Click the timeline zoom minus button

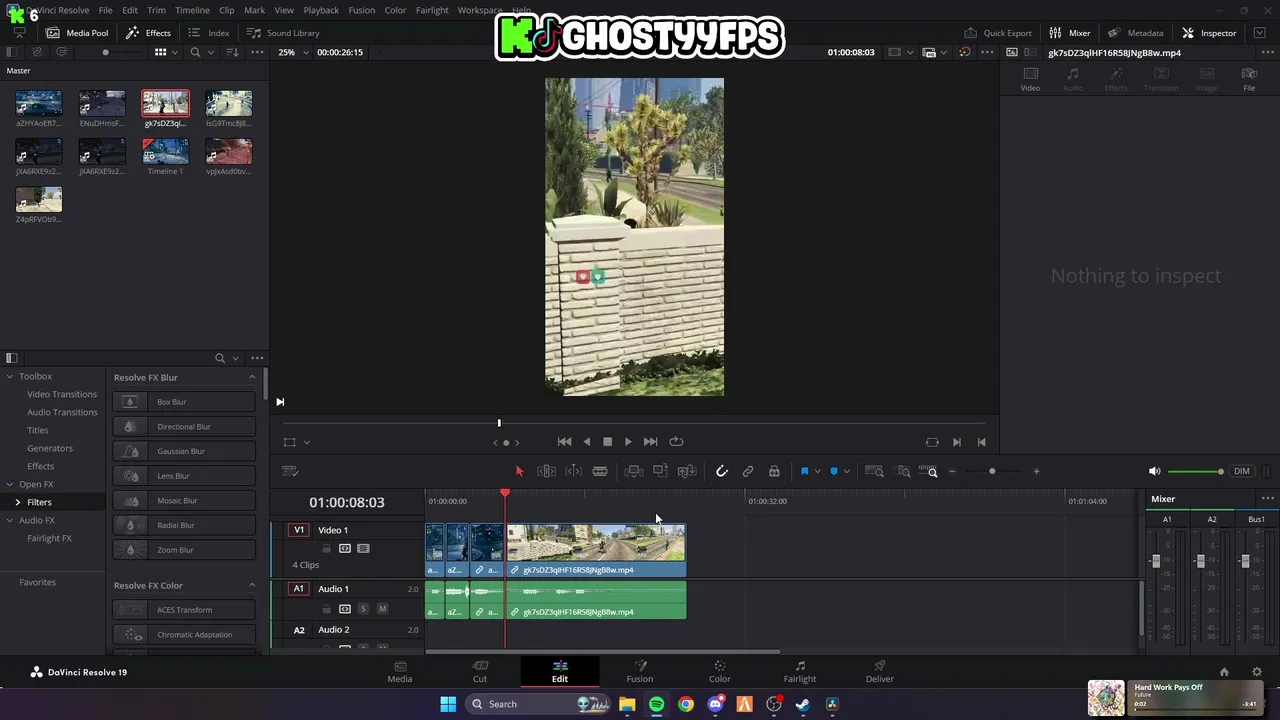point(952,471)
